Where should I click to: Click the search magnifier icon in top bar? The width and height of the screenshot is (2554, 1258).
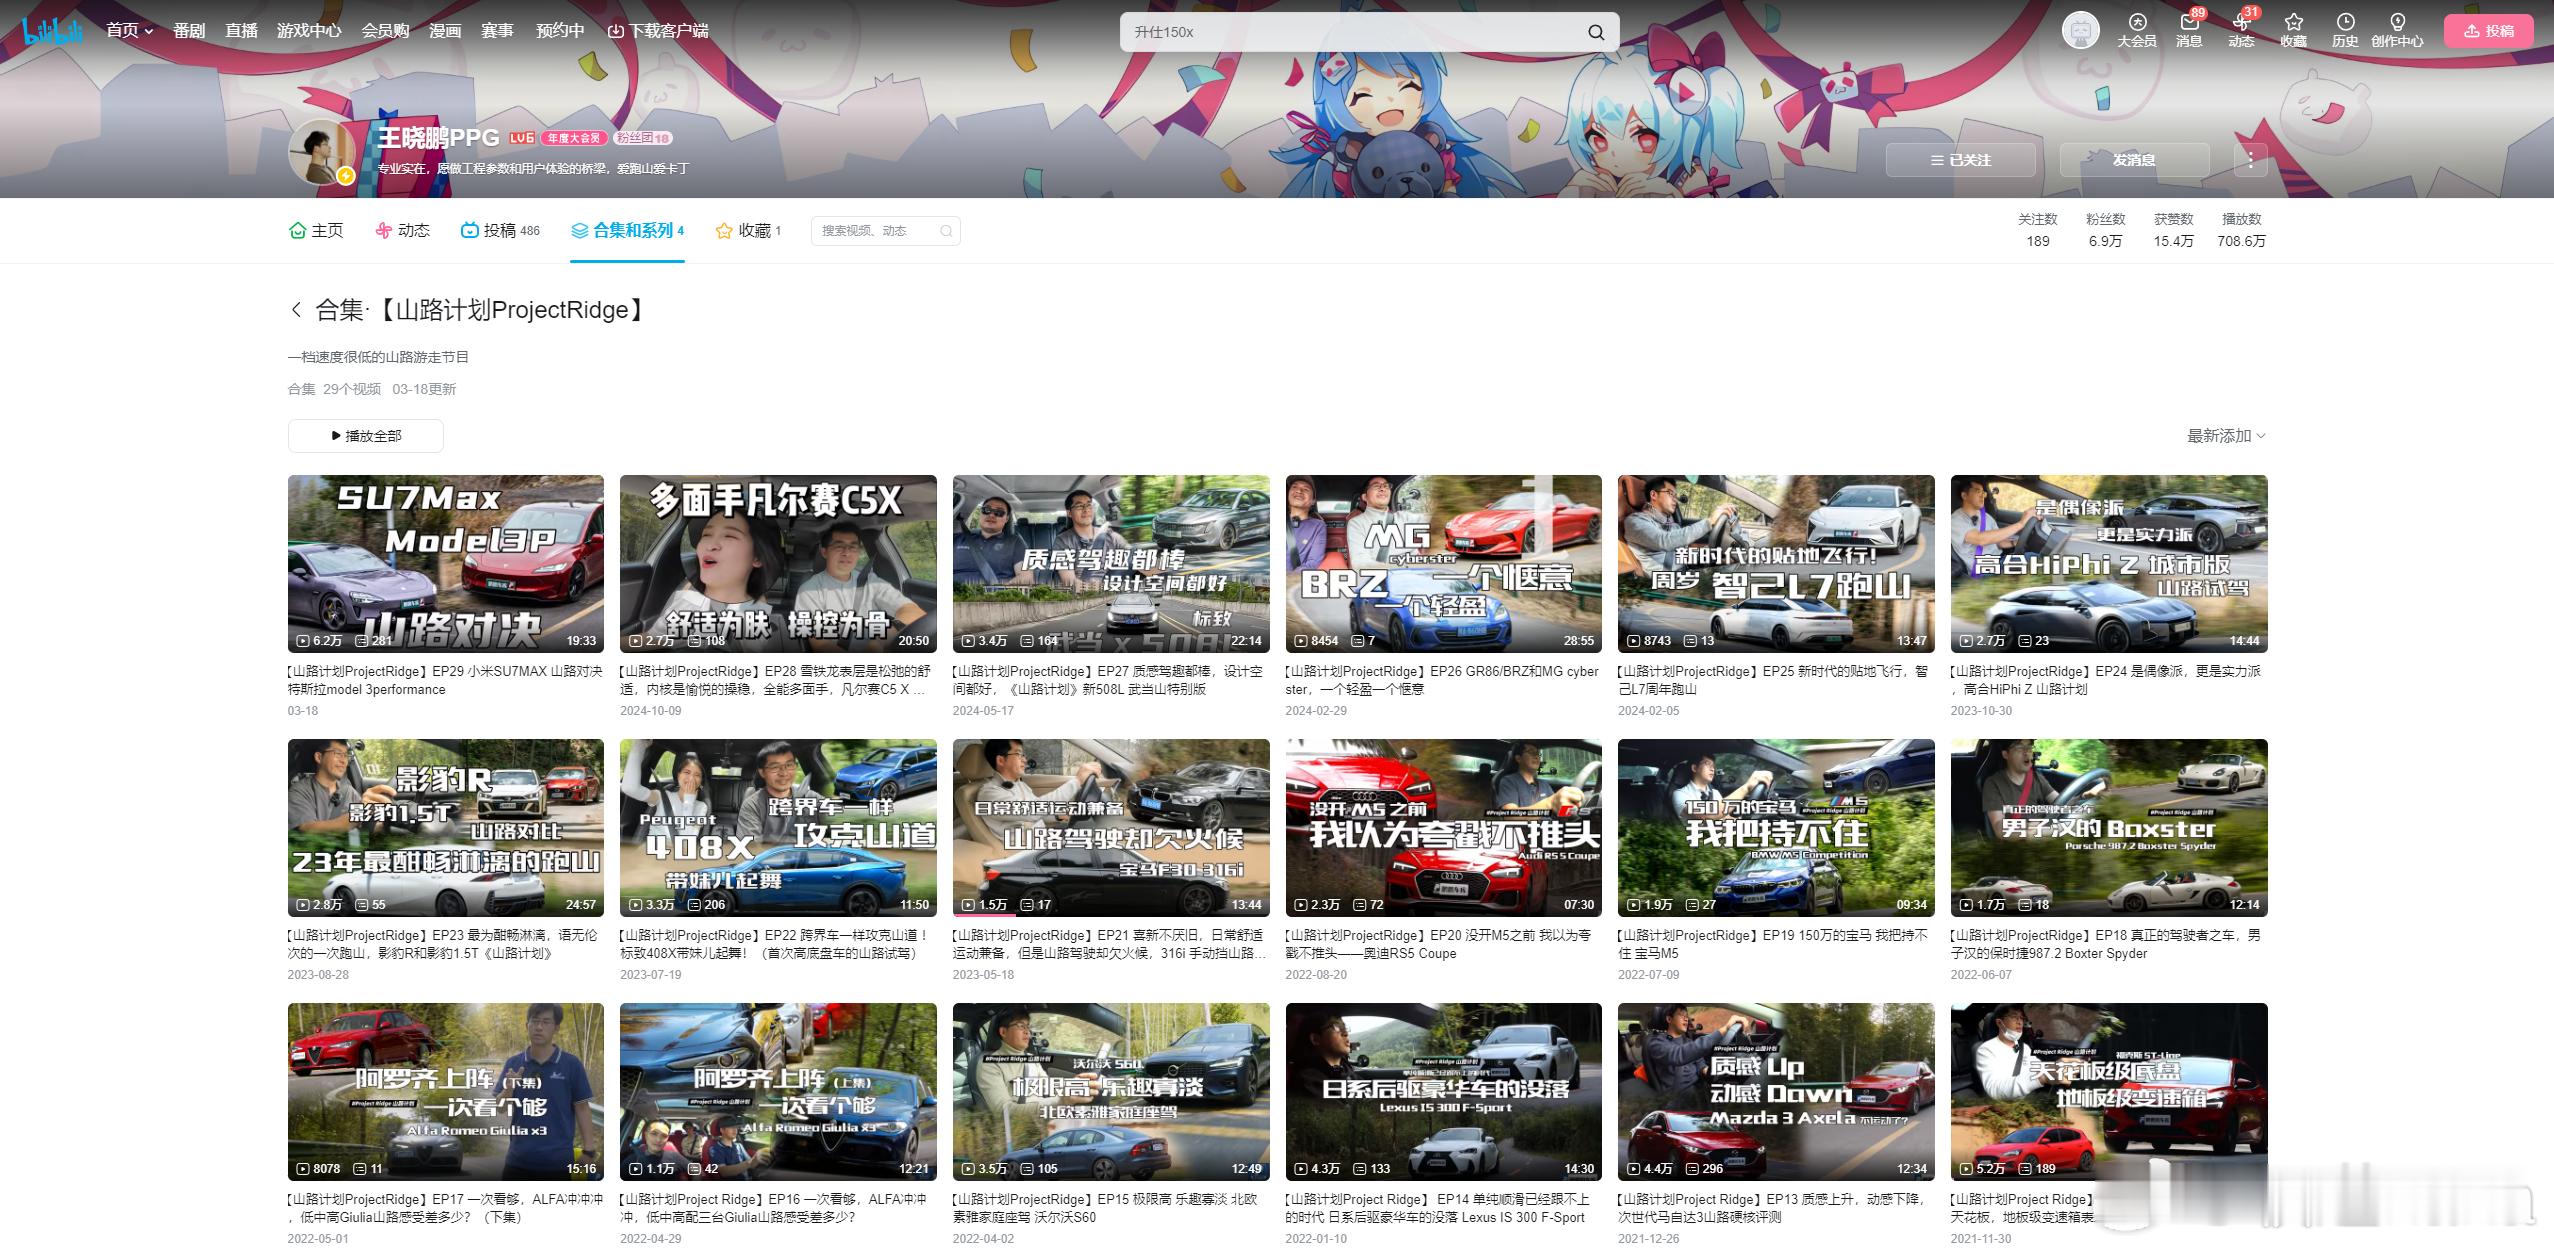tap(1596, 33)
